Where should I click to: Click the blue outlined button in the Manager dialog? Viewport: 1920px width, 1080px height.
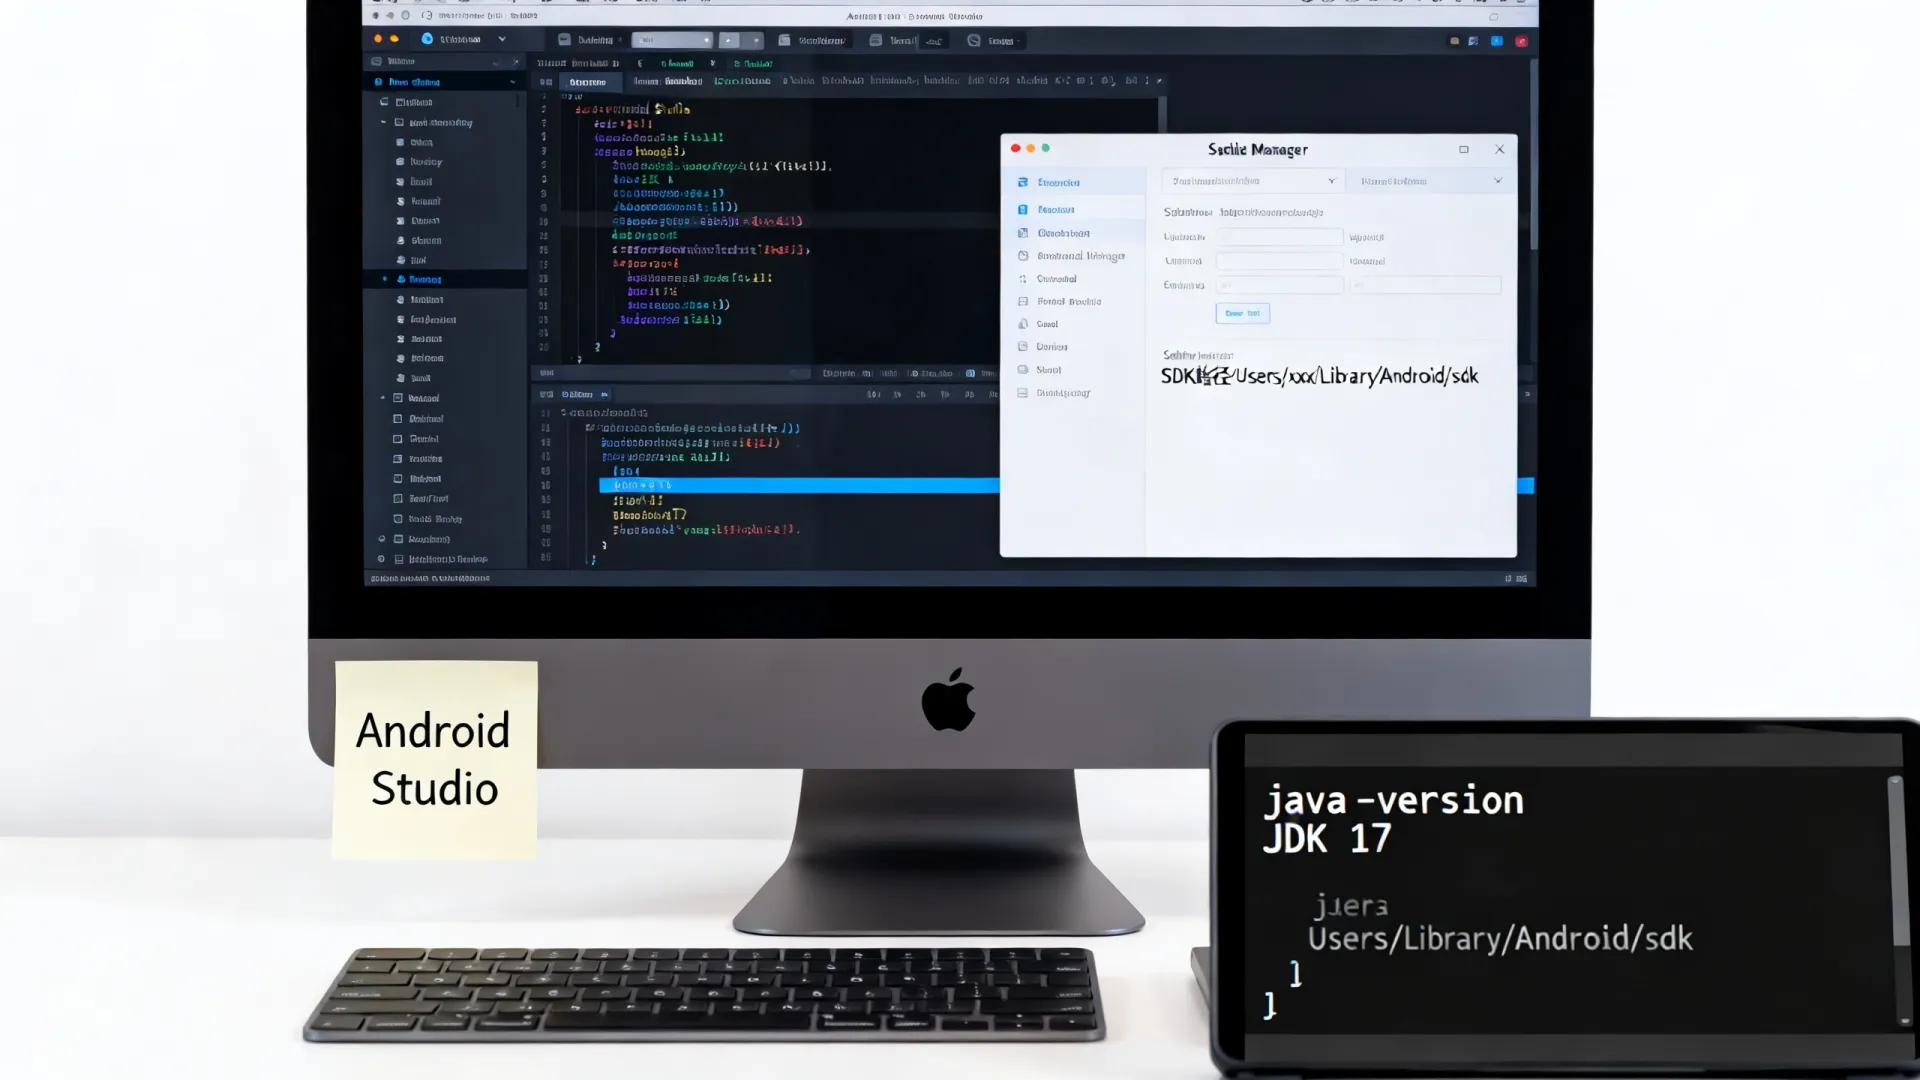click(1242, 313)
